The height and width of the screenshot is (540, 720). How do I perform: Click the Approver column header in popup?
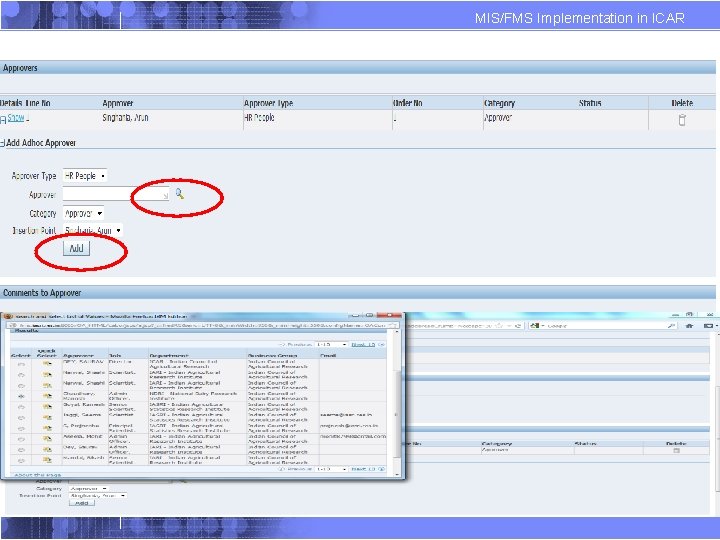(x=79, y=356)
